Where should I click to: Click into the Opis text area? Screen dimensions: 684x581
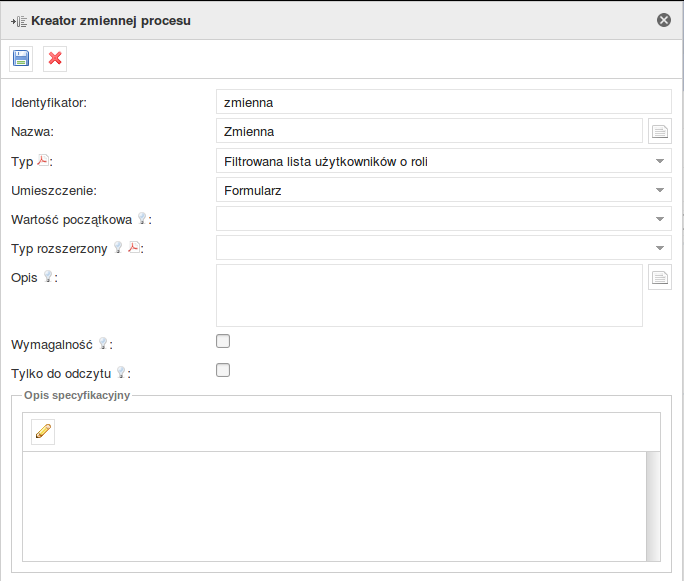429,295
